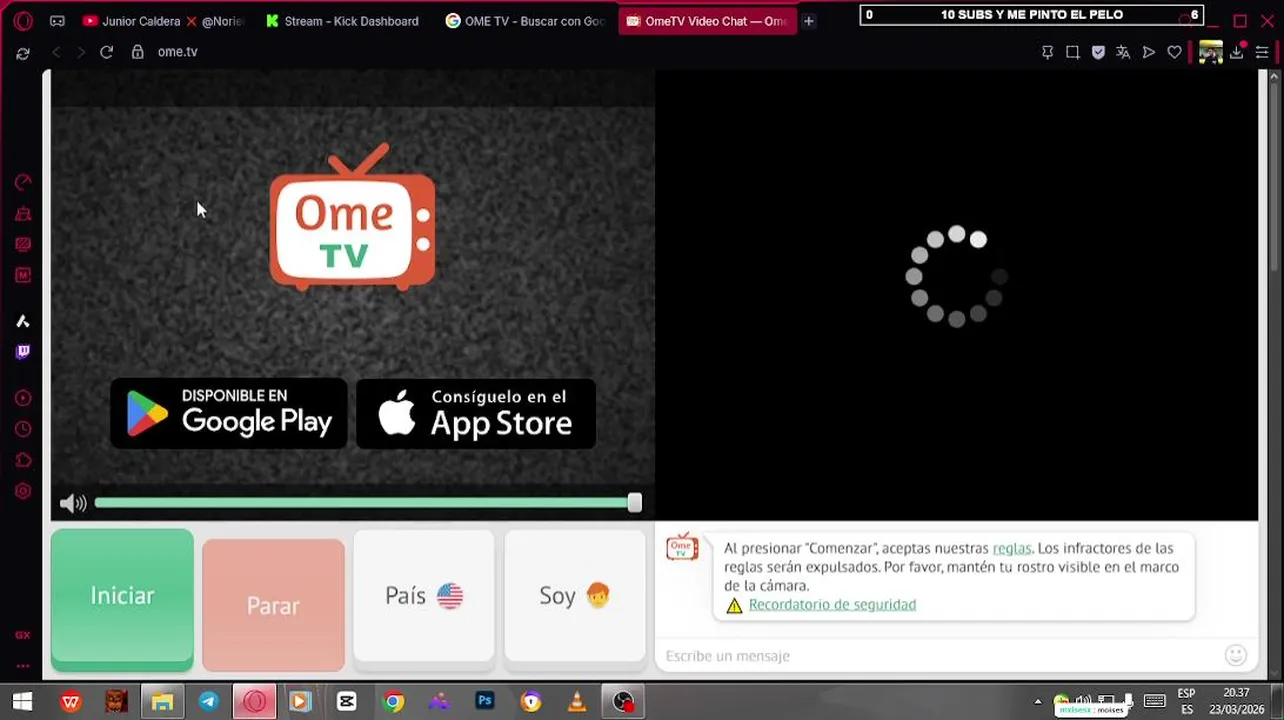The image size is (1284, 720).
Task: Open Photoshop from the taskbar
Action: point(485,702)
